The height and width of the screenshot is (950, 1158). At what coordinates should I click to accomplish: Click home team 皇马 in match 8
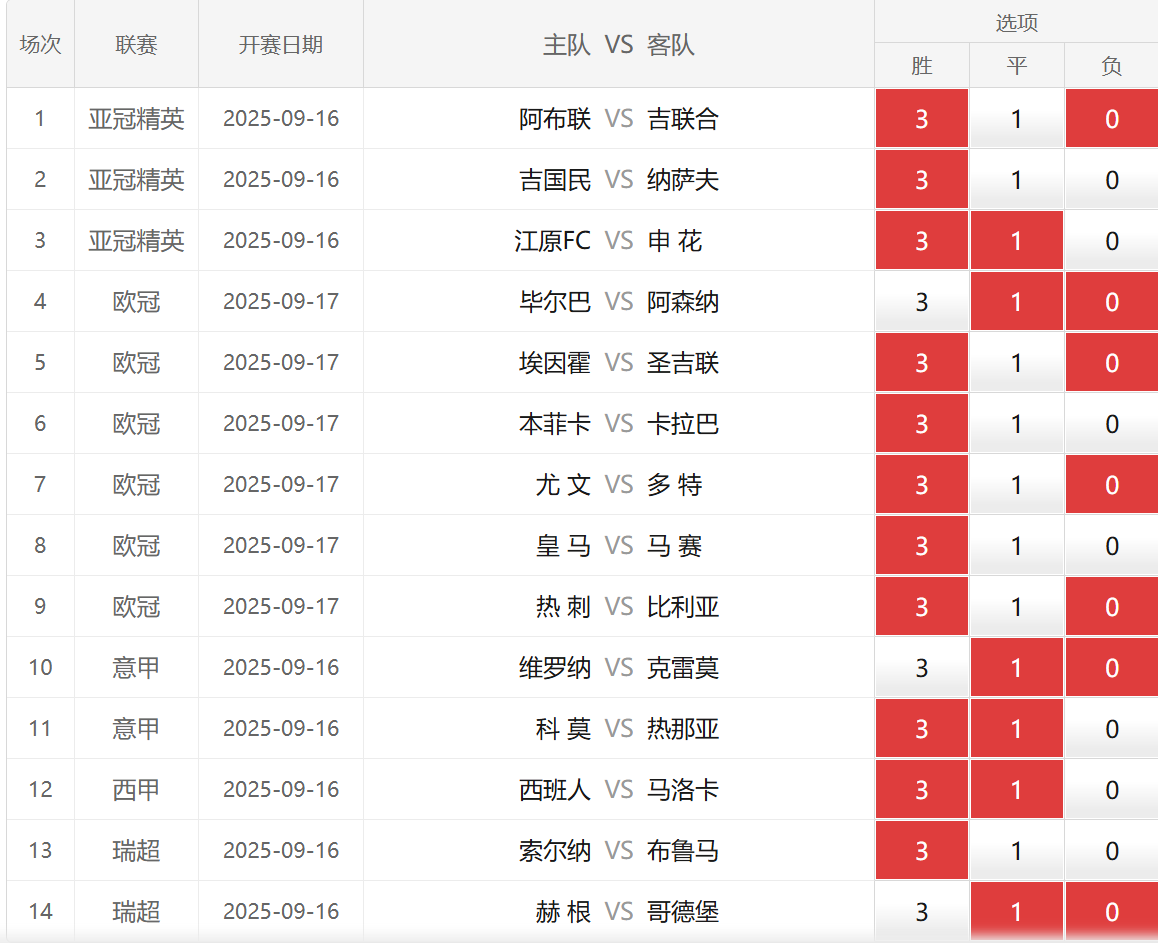pos(563,545)
